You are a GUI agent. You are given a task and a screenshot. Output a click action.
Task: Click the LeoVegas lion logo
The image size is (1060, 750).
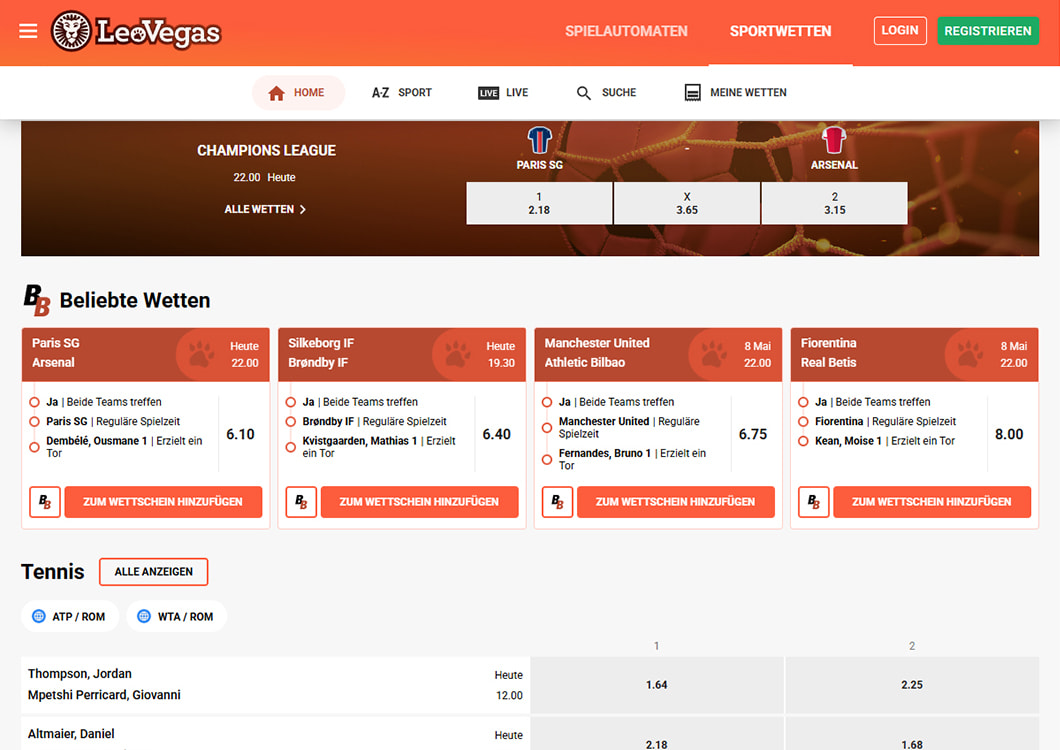(x=71, y=31)
